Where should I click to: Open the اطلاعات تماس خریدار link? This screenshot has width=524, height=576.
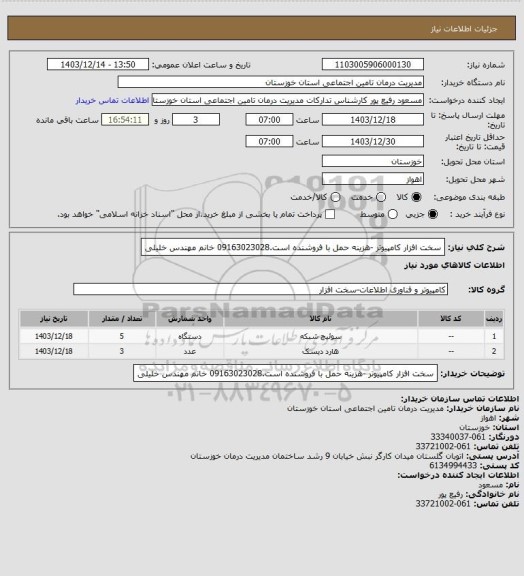click(x=112, y=100)
